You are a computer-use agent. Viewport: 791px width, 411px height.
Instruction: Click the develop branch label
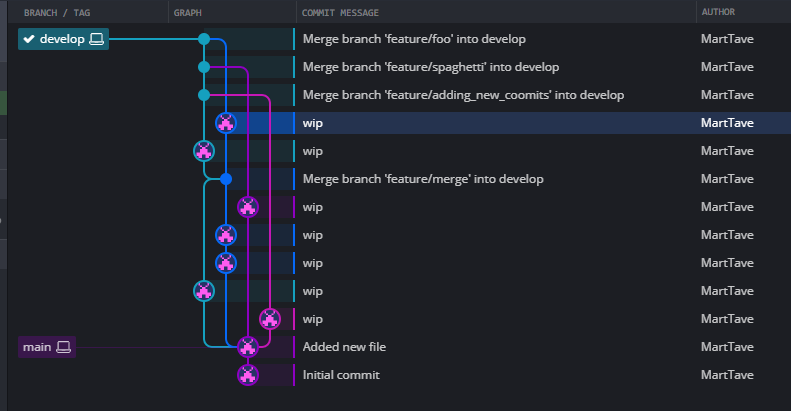(63, 39)
